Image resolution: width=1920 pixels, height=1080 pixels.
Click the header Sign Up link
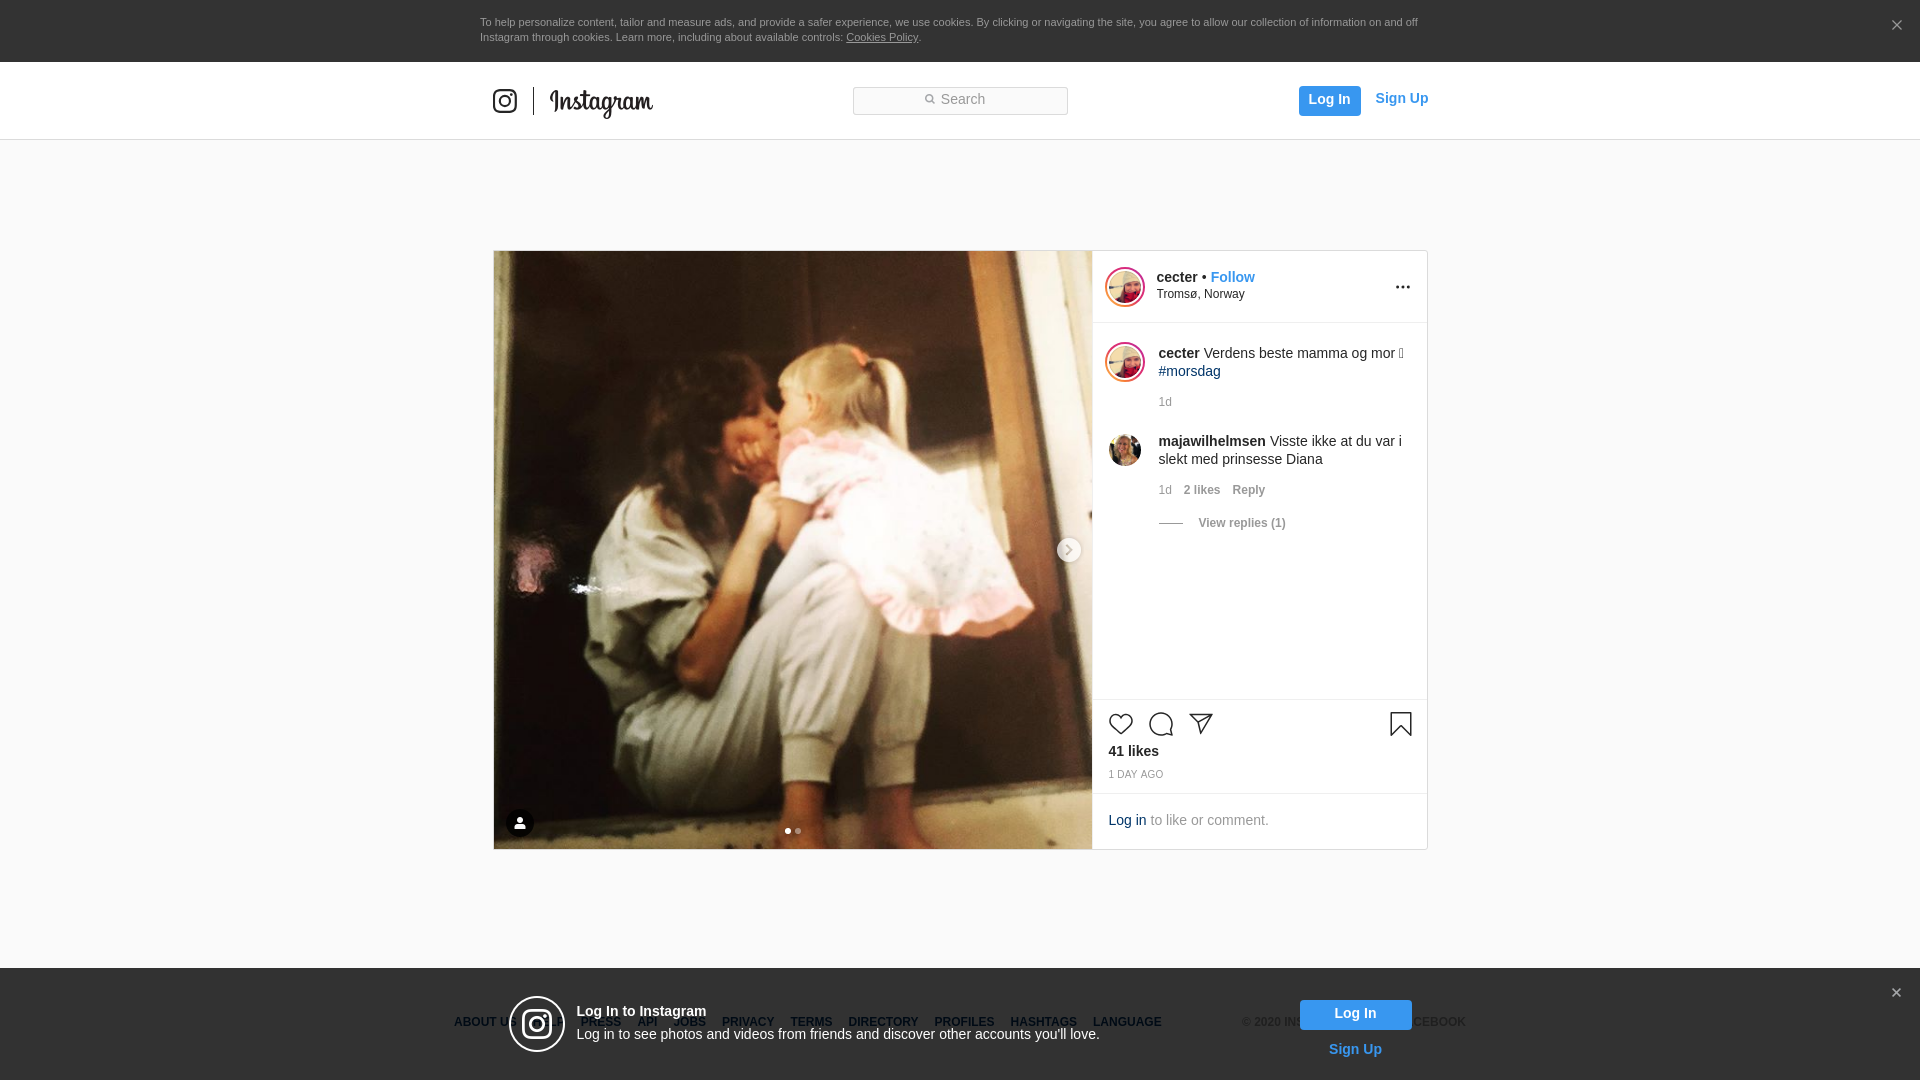[1401, 98]
